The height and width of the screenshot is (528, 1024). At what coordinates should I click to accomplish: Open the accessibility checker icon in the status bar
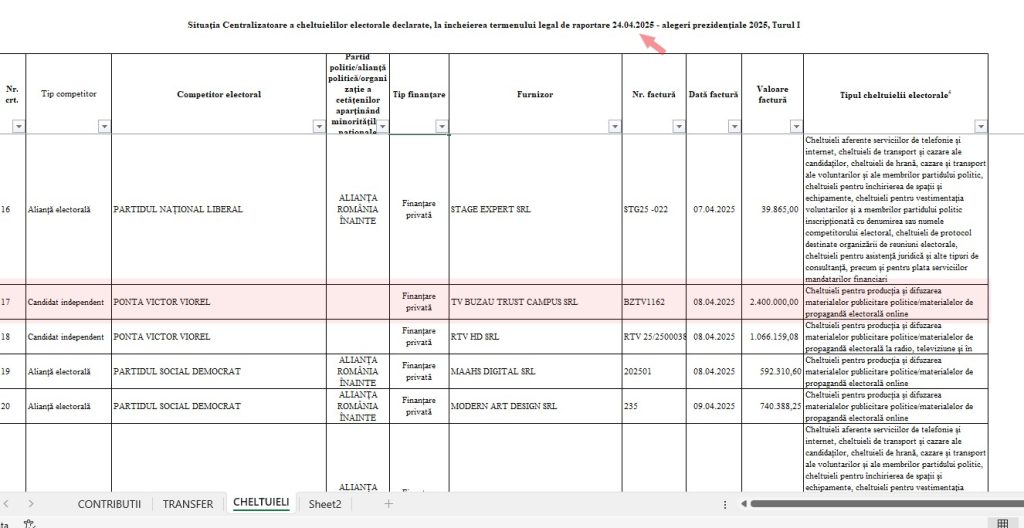click(29, 523)
